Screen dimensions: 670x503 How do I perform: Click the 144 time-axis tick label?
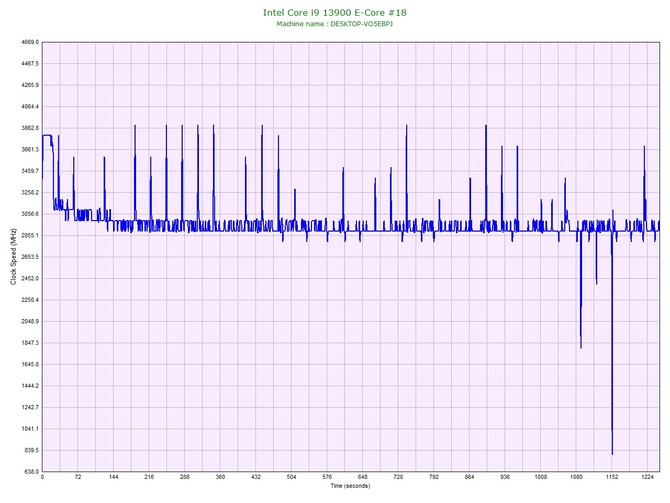coord(113,477)
